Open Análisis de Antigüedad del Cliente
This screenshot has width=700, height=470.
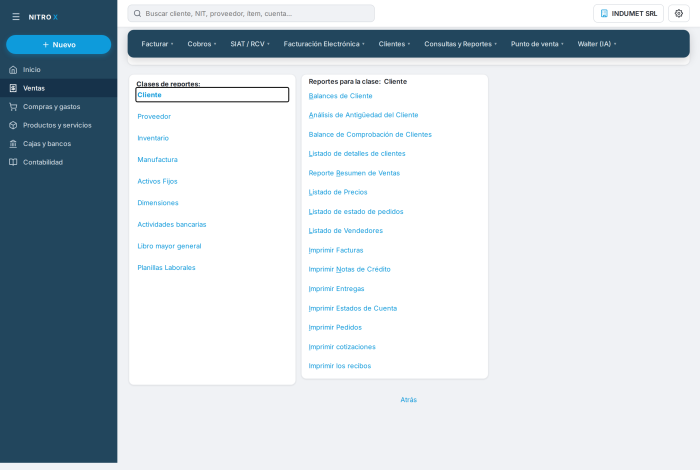tap(363, 115)
